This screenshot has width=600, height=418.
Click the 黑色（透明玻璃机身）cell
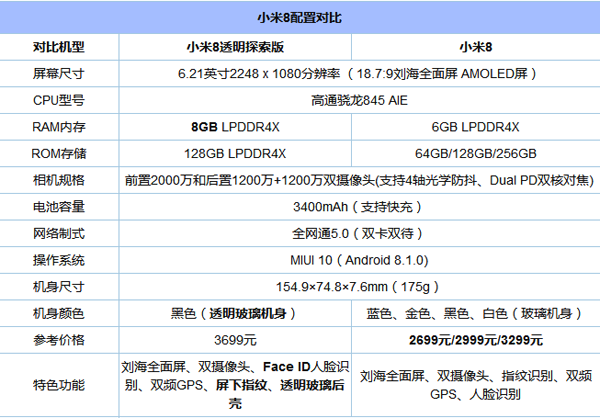click(235, 313)
